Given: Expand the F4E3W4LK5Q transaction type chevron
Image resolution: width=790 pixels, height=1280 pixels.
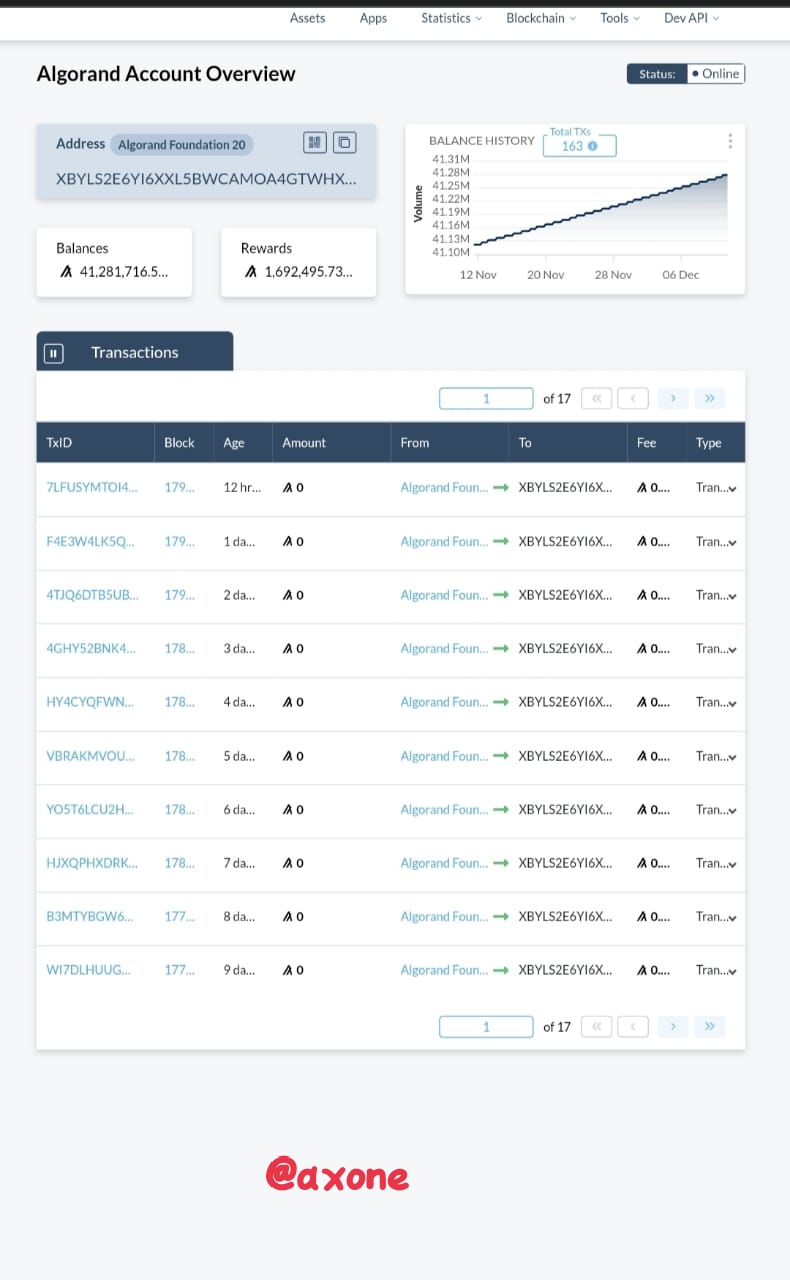Looking at the screenshot, I should pos(733,543).
